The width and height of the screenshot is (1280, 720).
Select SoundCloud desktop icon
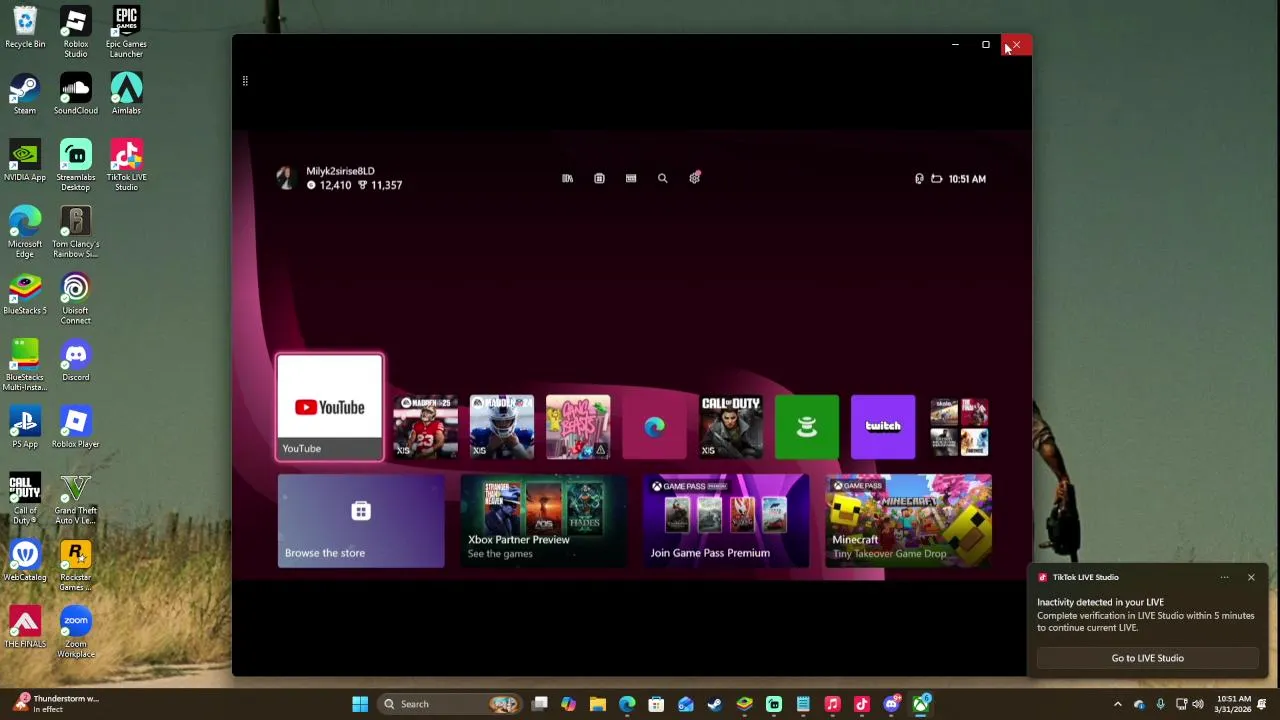[76, 94]
